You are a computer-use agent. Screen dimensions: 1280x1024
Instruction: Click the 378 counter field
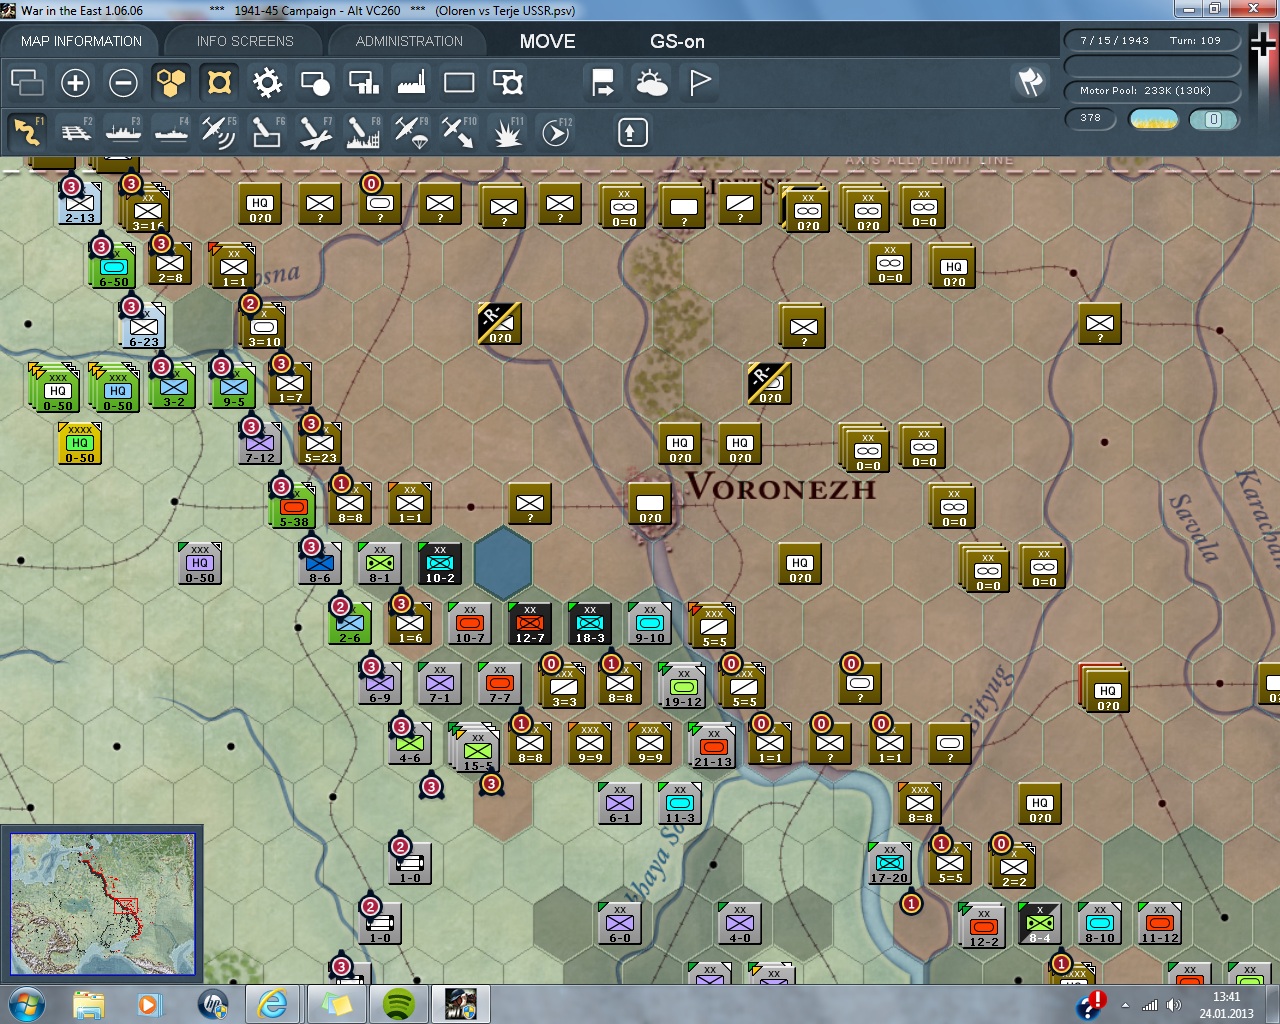(x=1092, y=118)
